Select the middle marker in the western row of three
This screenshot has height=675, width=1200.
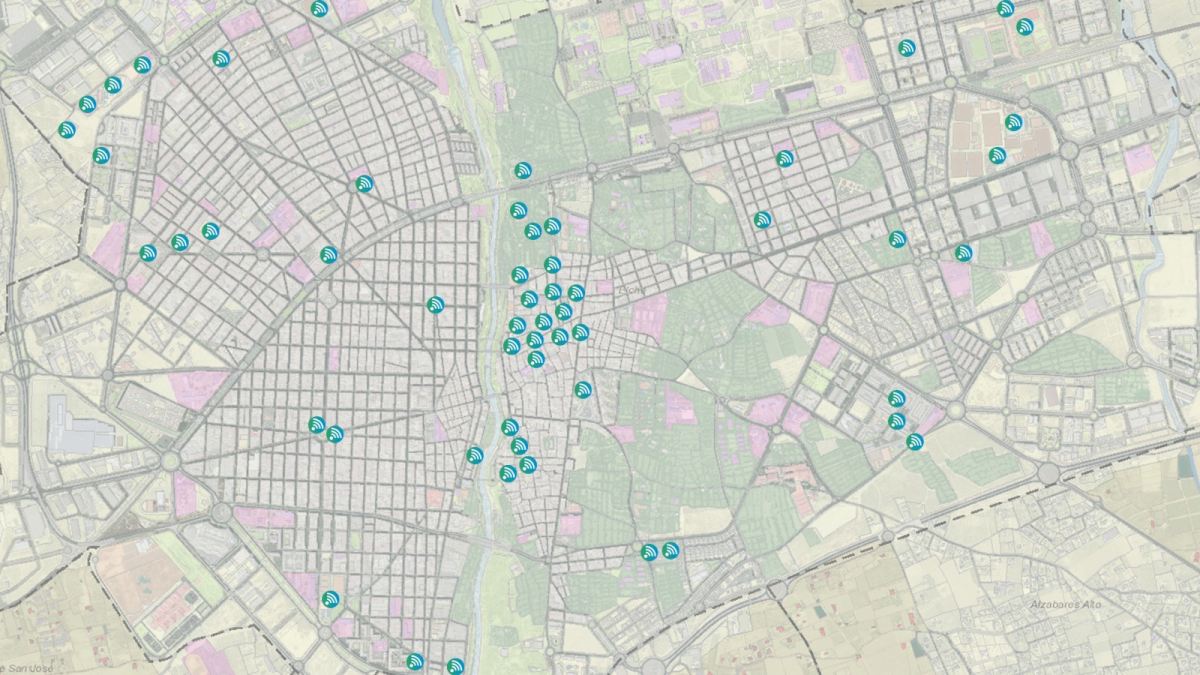click(x=180, y=242)
